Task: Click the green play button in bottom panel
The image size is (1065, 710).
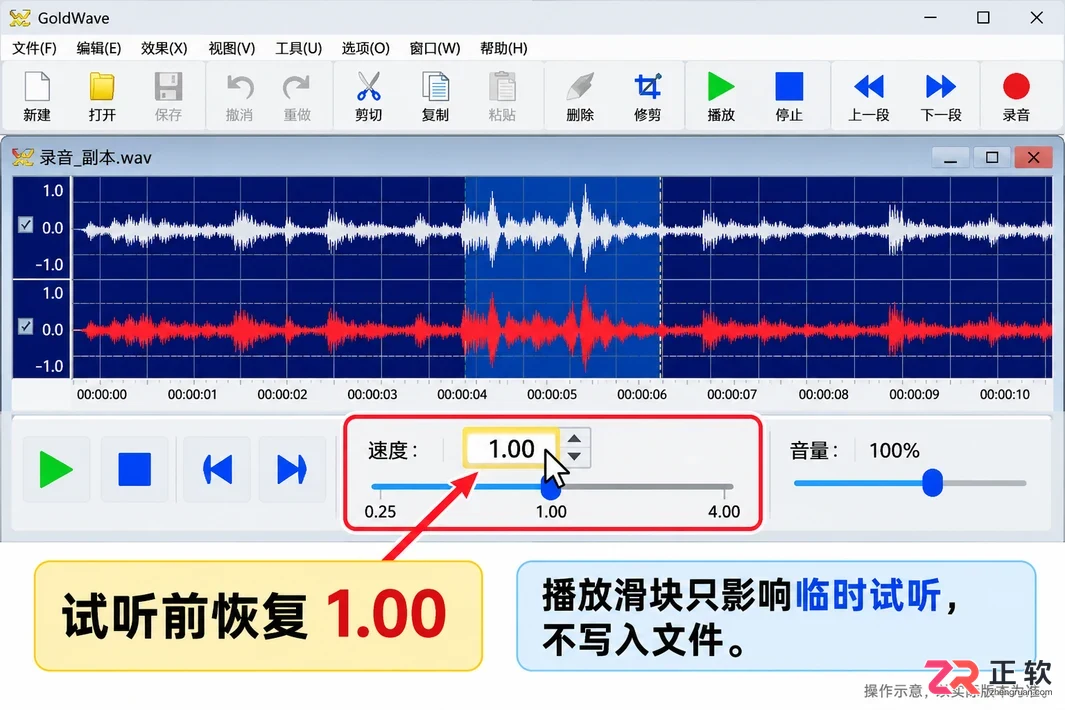Action: tap(56, 469)
